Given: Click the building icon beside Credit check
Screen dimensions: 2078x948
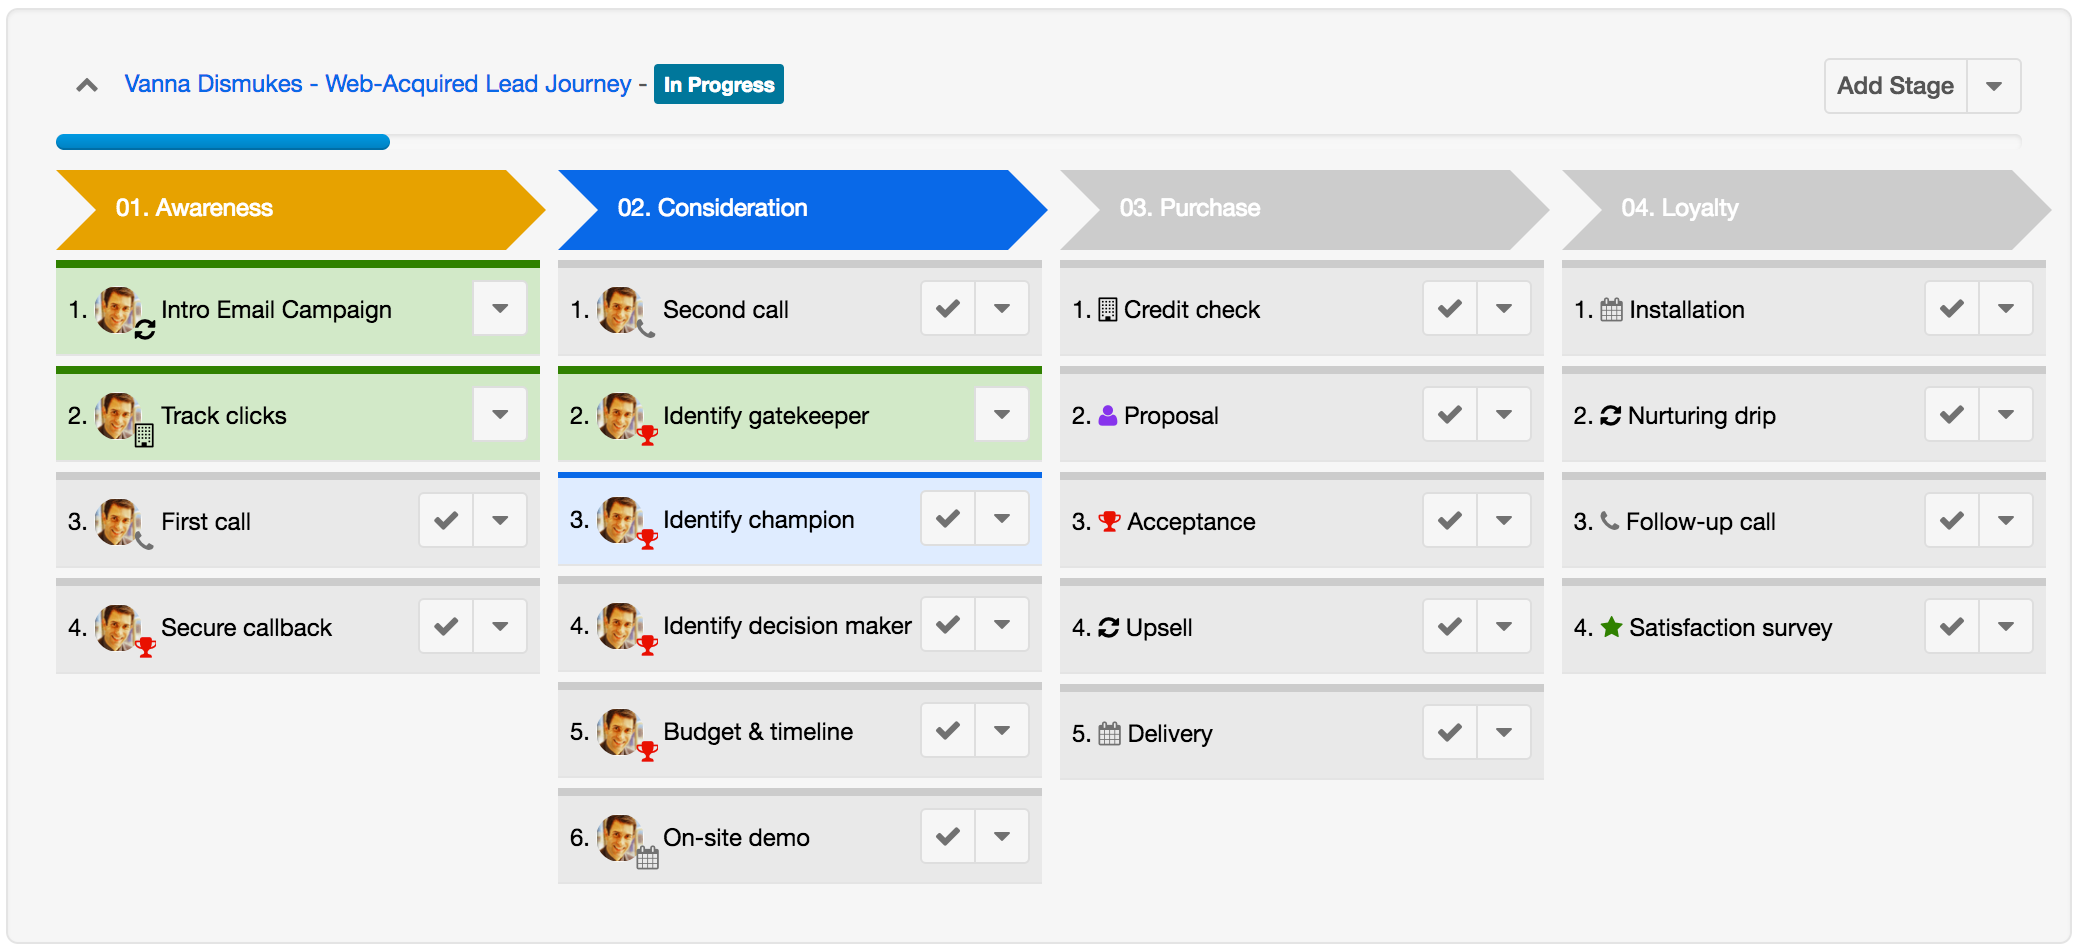Looking at the screenshot, I should (x=1107, y=310).
